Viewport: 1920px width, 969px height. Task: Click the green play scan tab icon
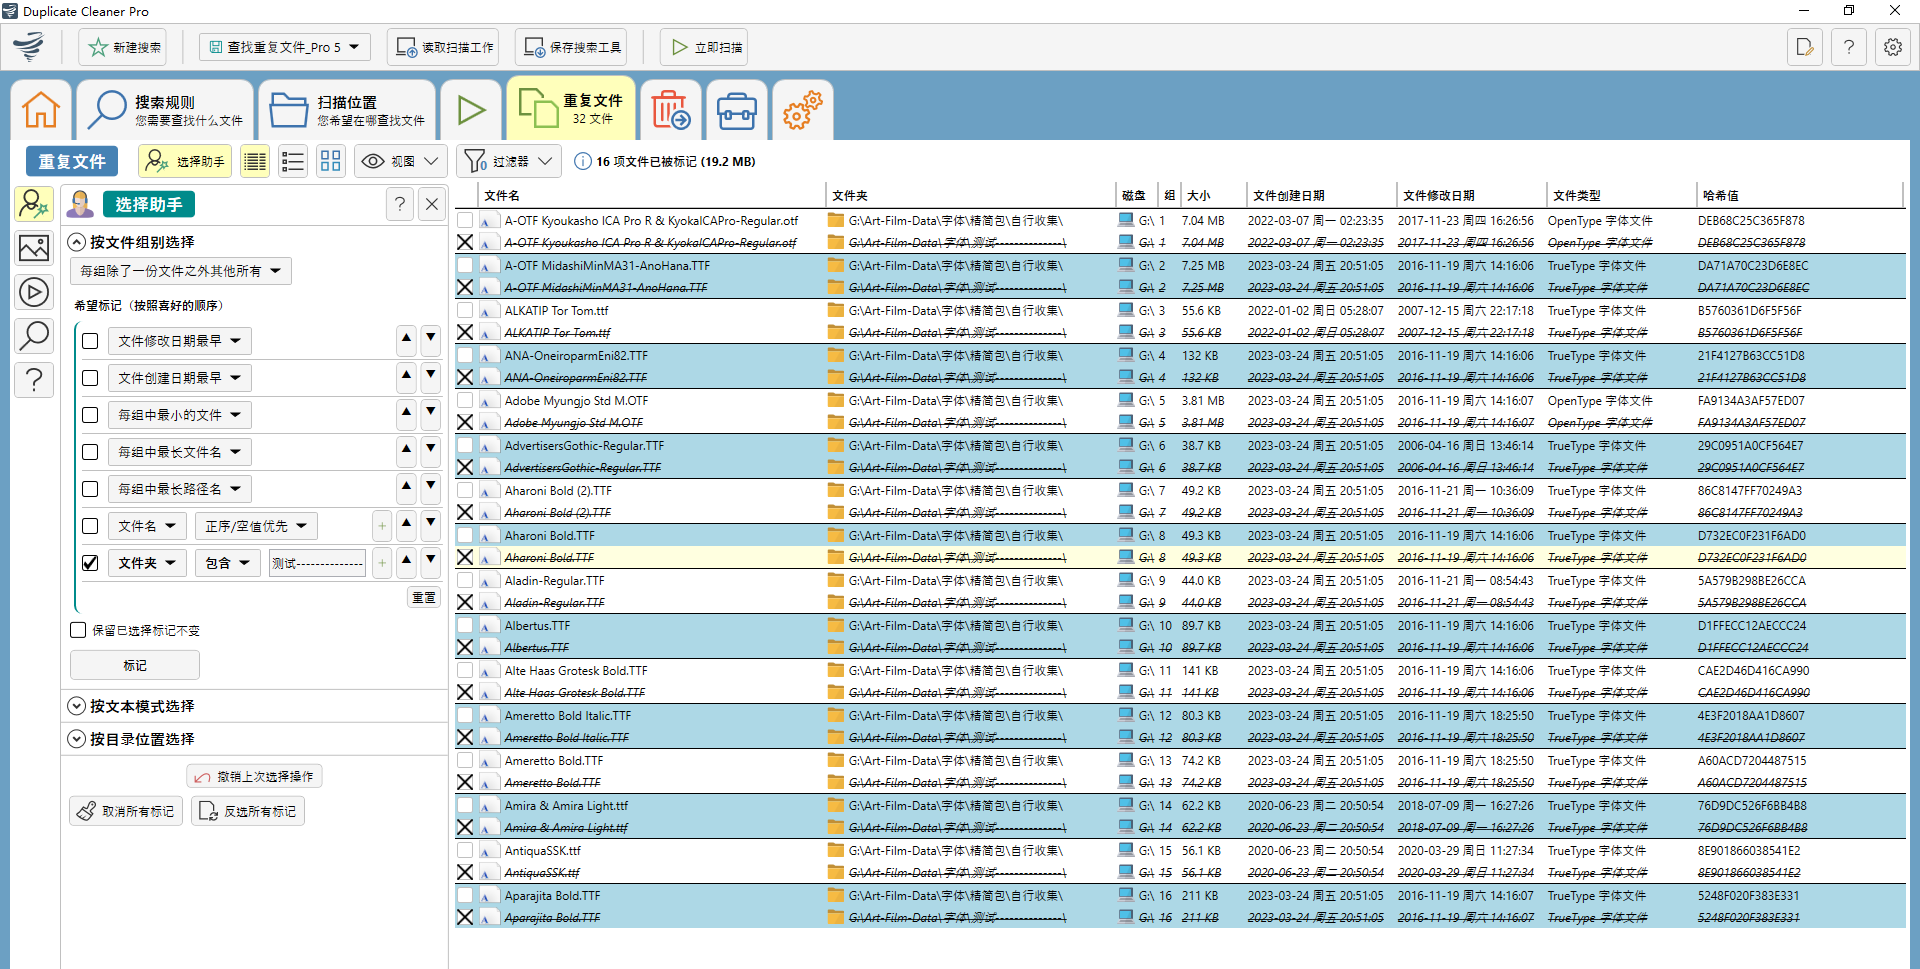470,109
